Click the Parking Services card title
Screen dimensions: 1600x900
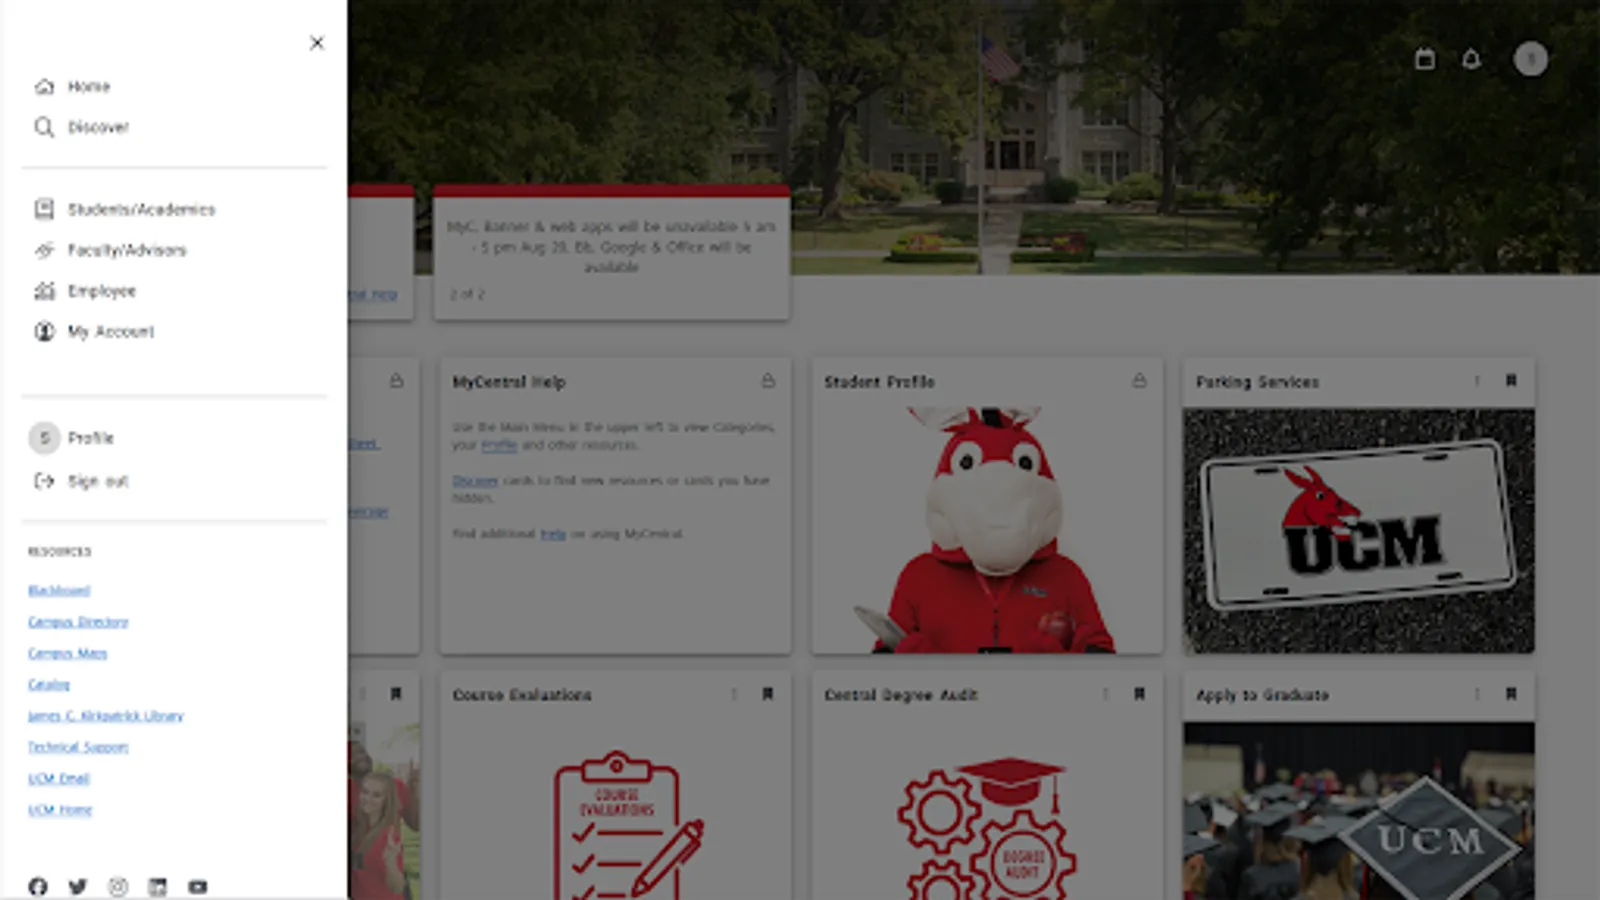click(1257, 382)
